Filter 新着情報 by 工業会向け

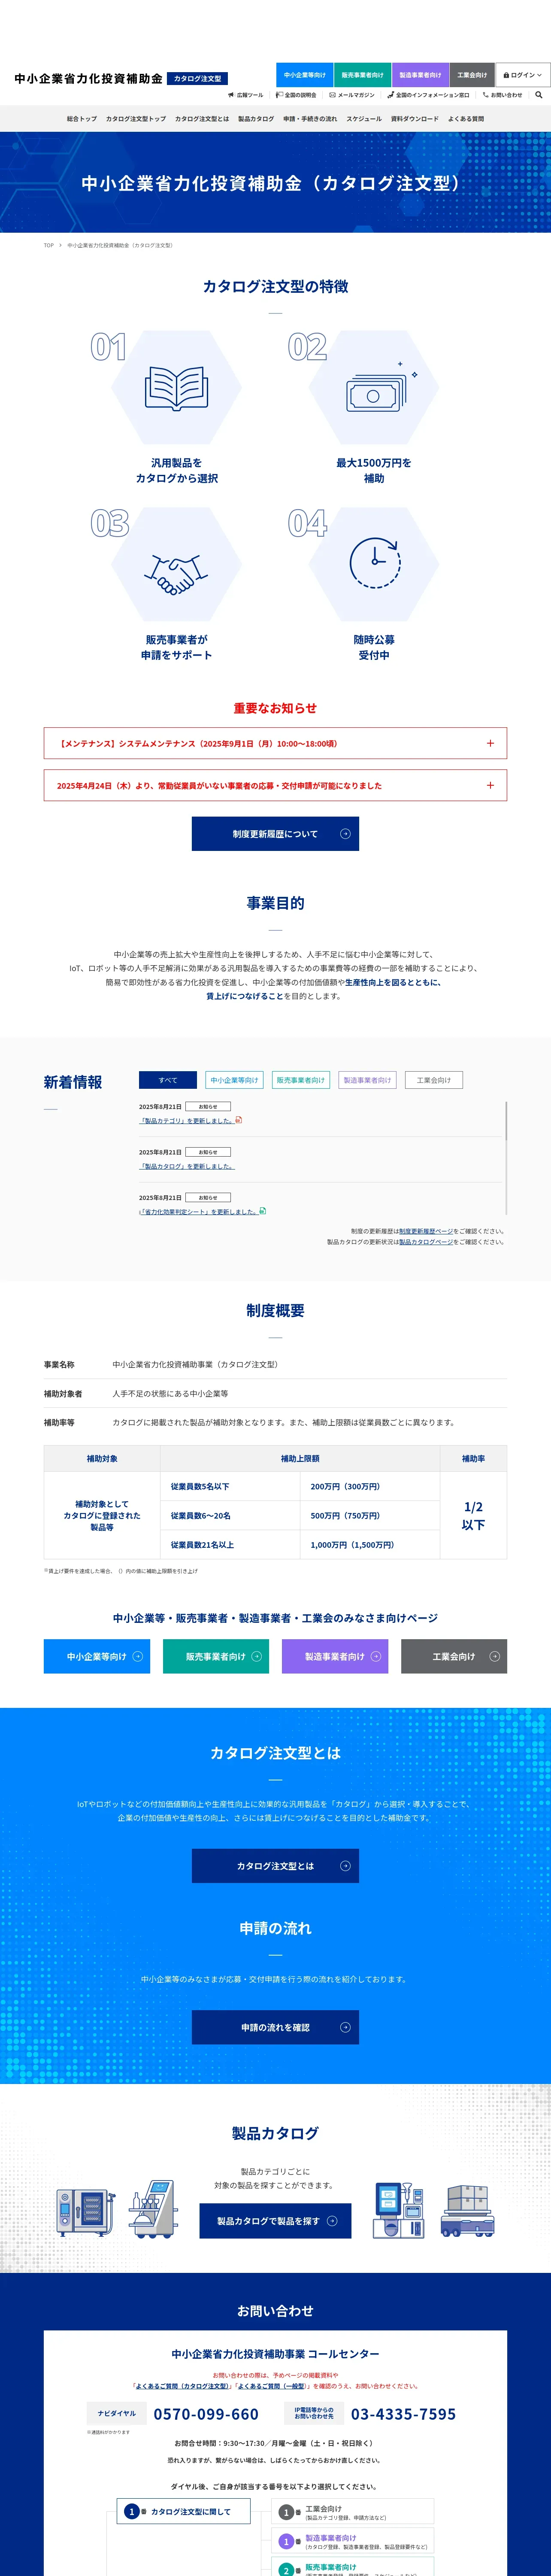coord(434,1080)
